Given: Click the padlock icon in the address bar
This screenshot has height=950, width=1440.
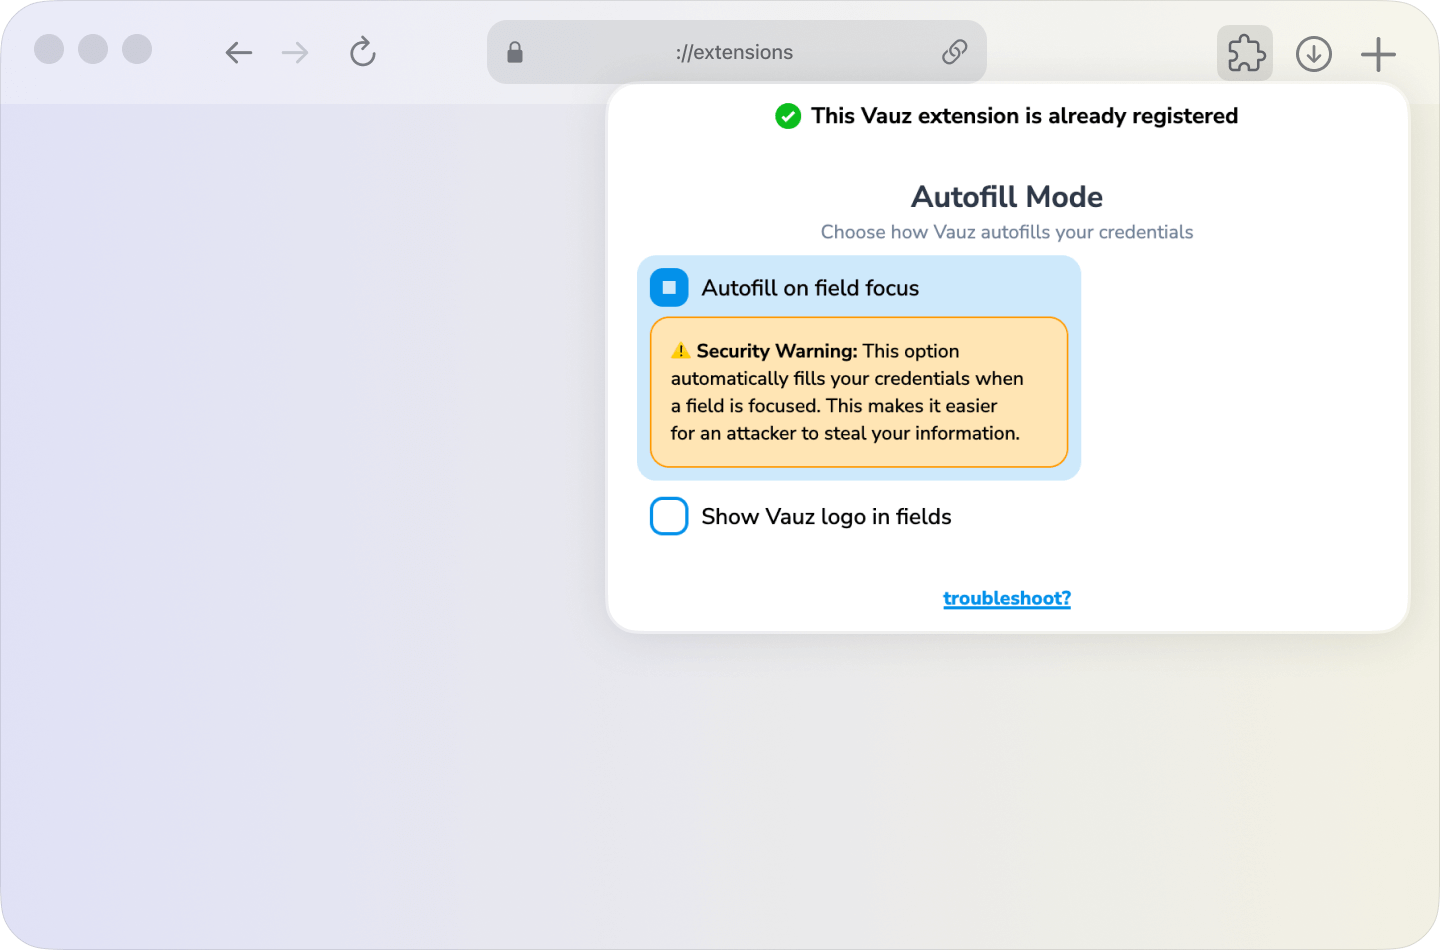Looking at the screenshot, I should point(514,51).
